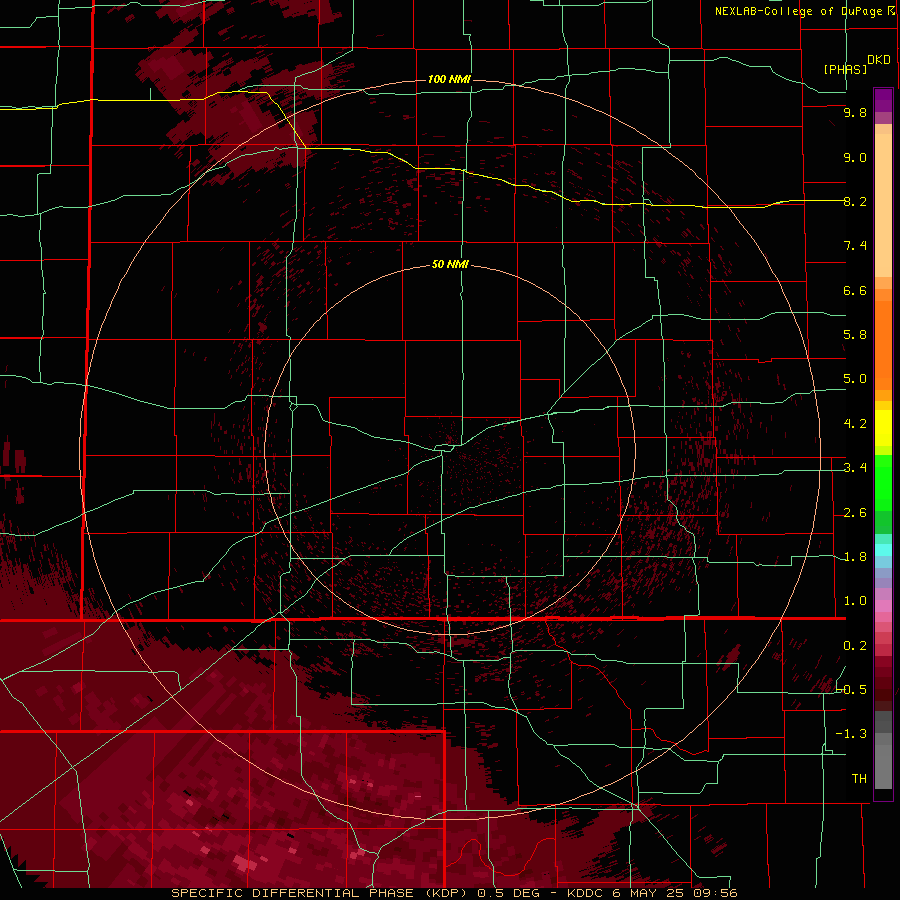Pick the bright green segment of the color bar

[883, 482]
